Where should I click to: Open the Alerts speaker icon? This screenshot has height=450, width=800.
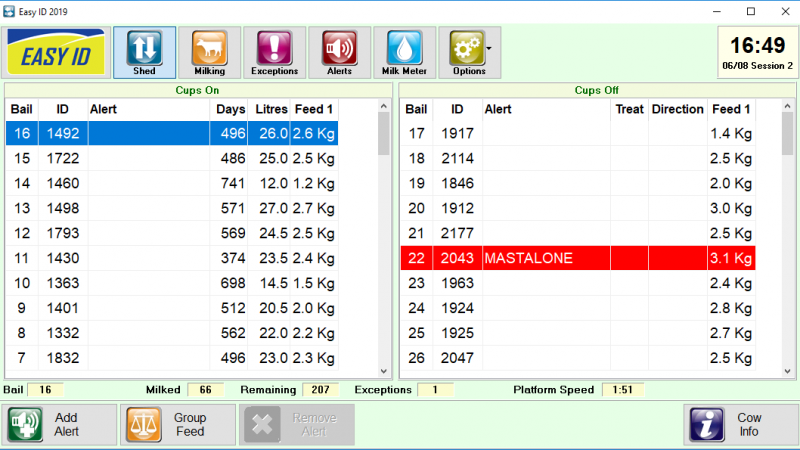(339, 52)
